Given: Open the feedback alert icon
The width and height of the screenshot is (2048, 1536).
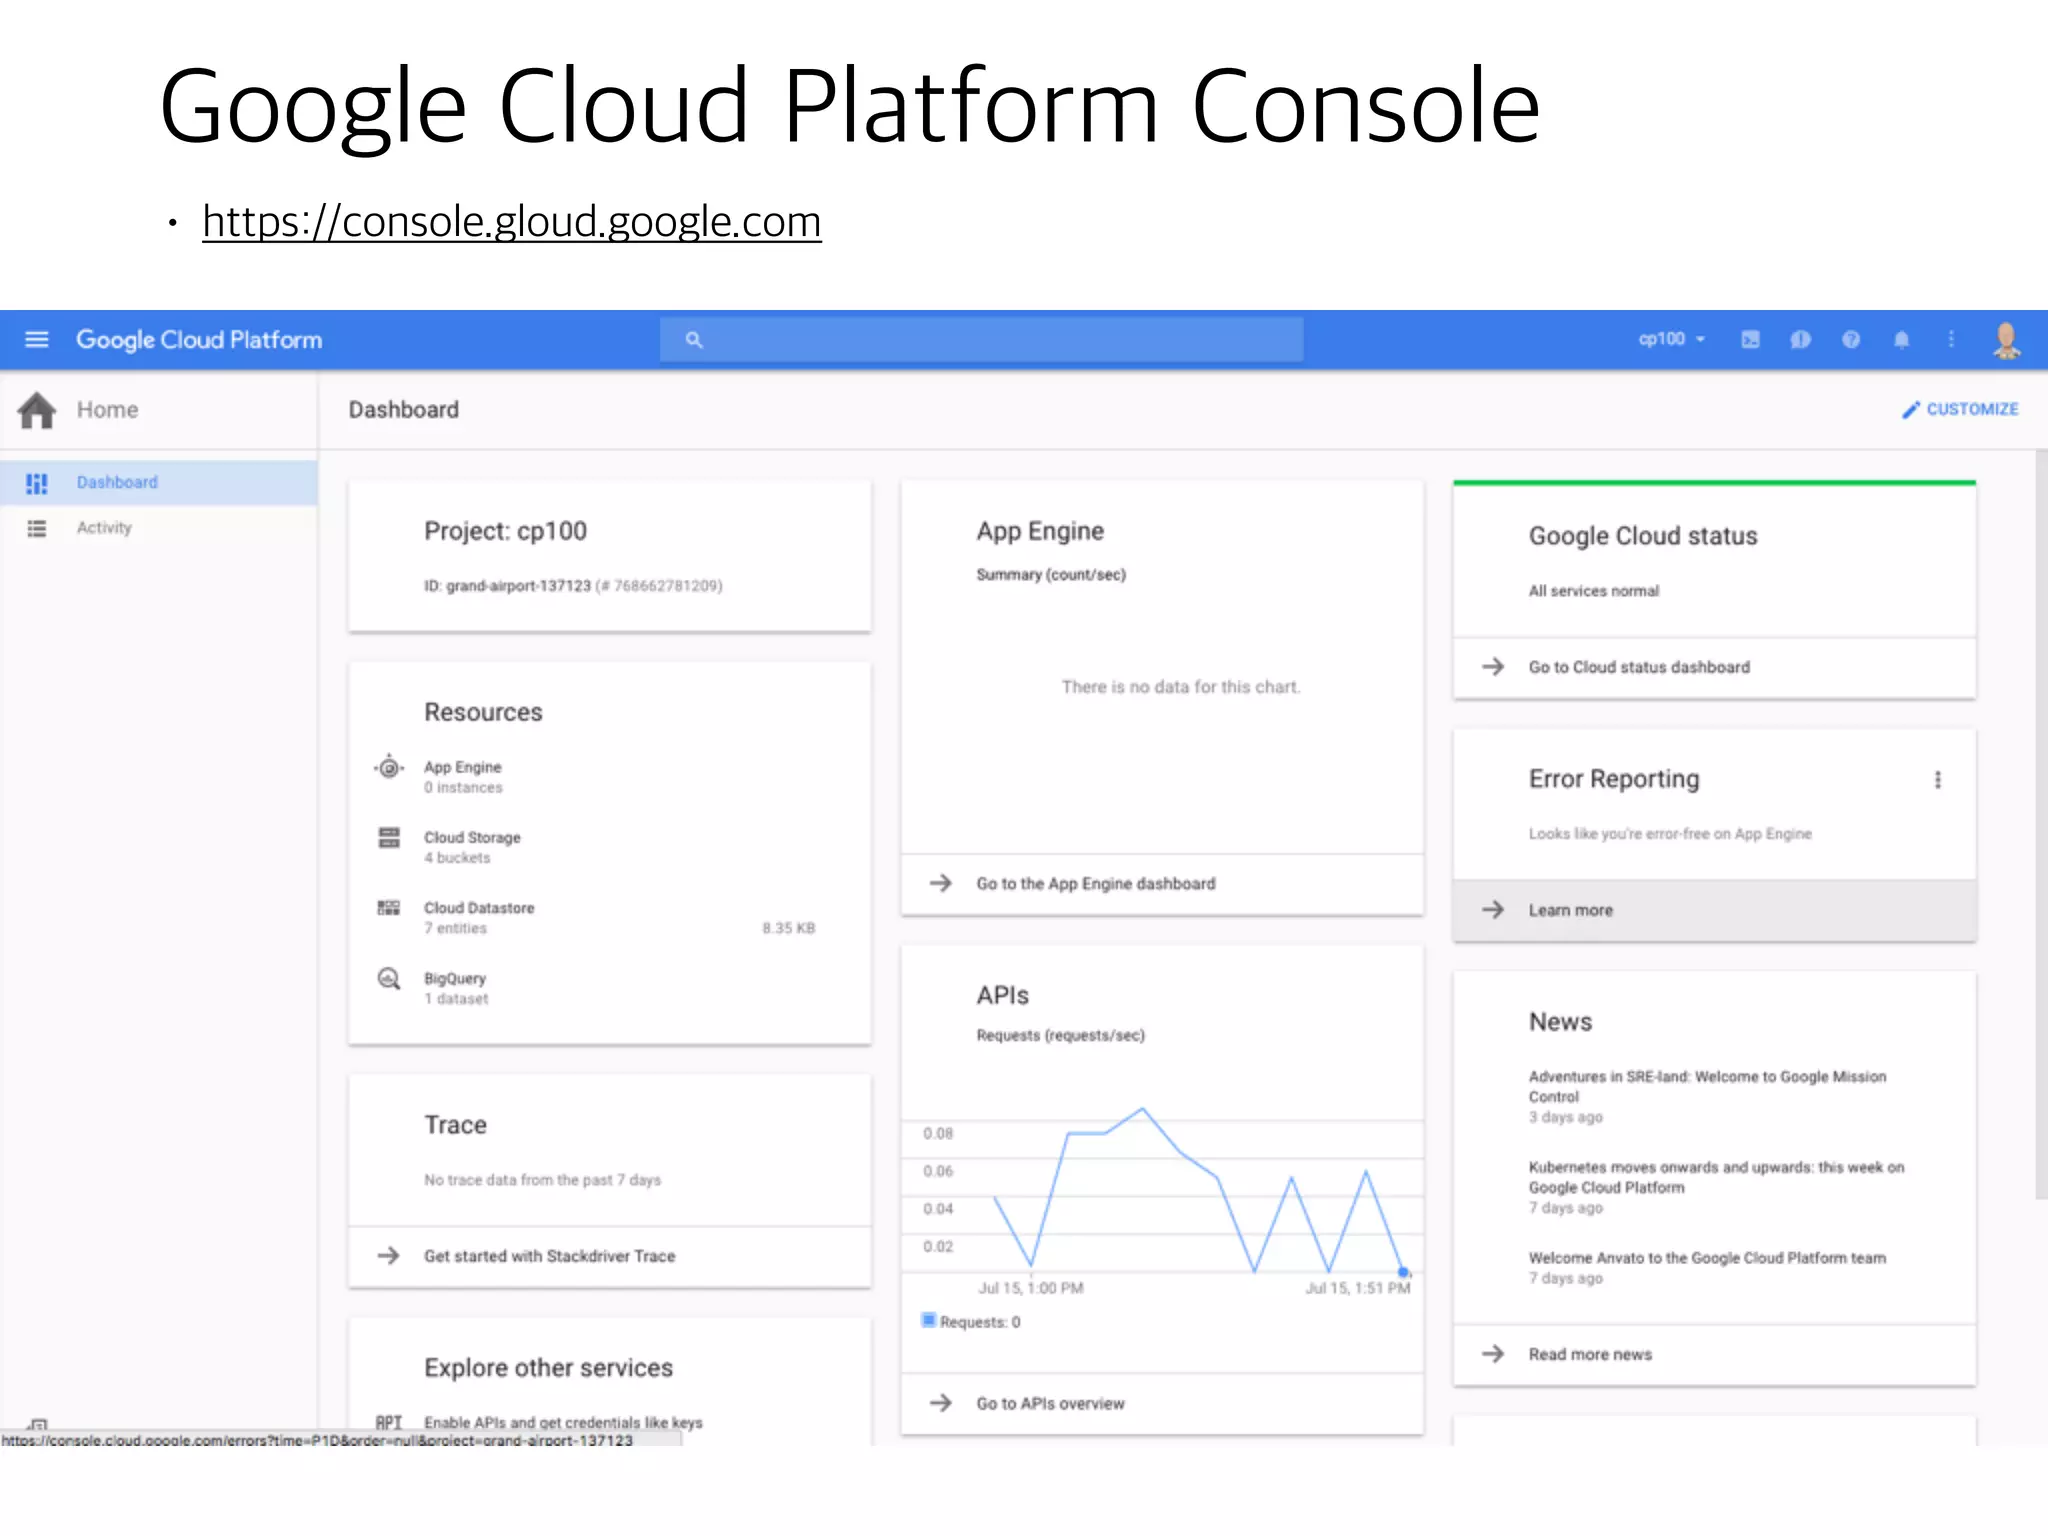Looking at the screenshot, I should point(1800,339).
